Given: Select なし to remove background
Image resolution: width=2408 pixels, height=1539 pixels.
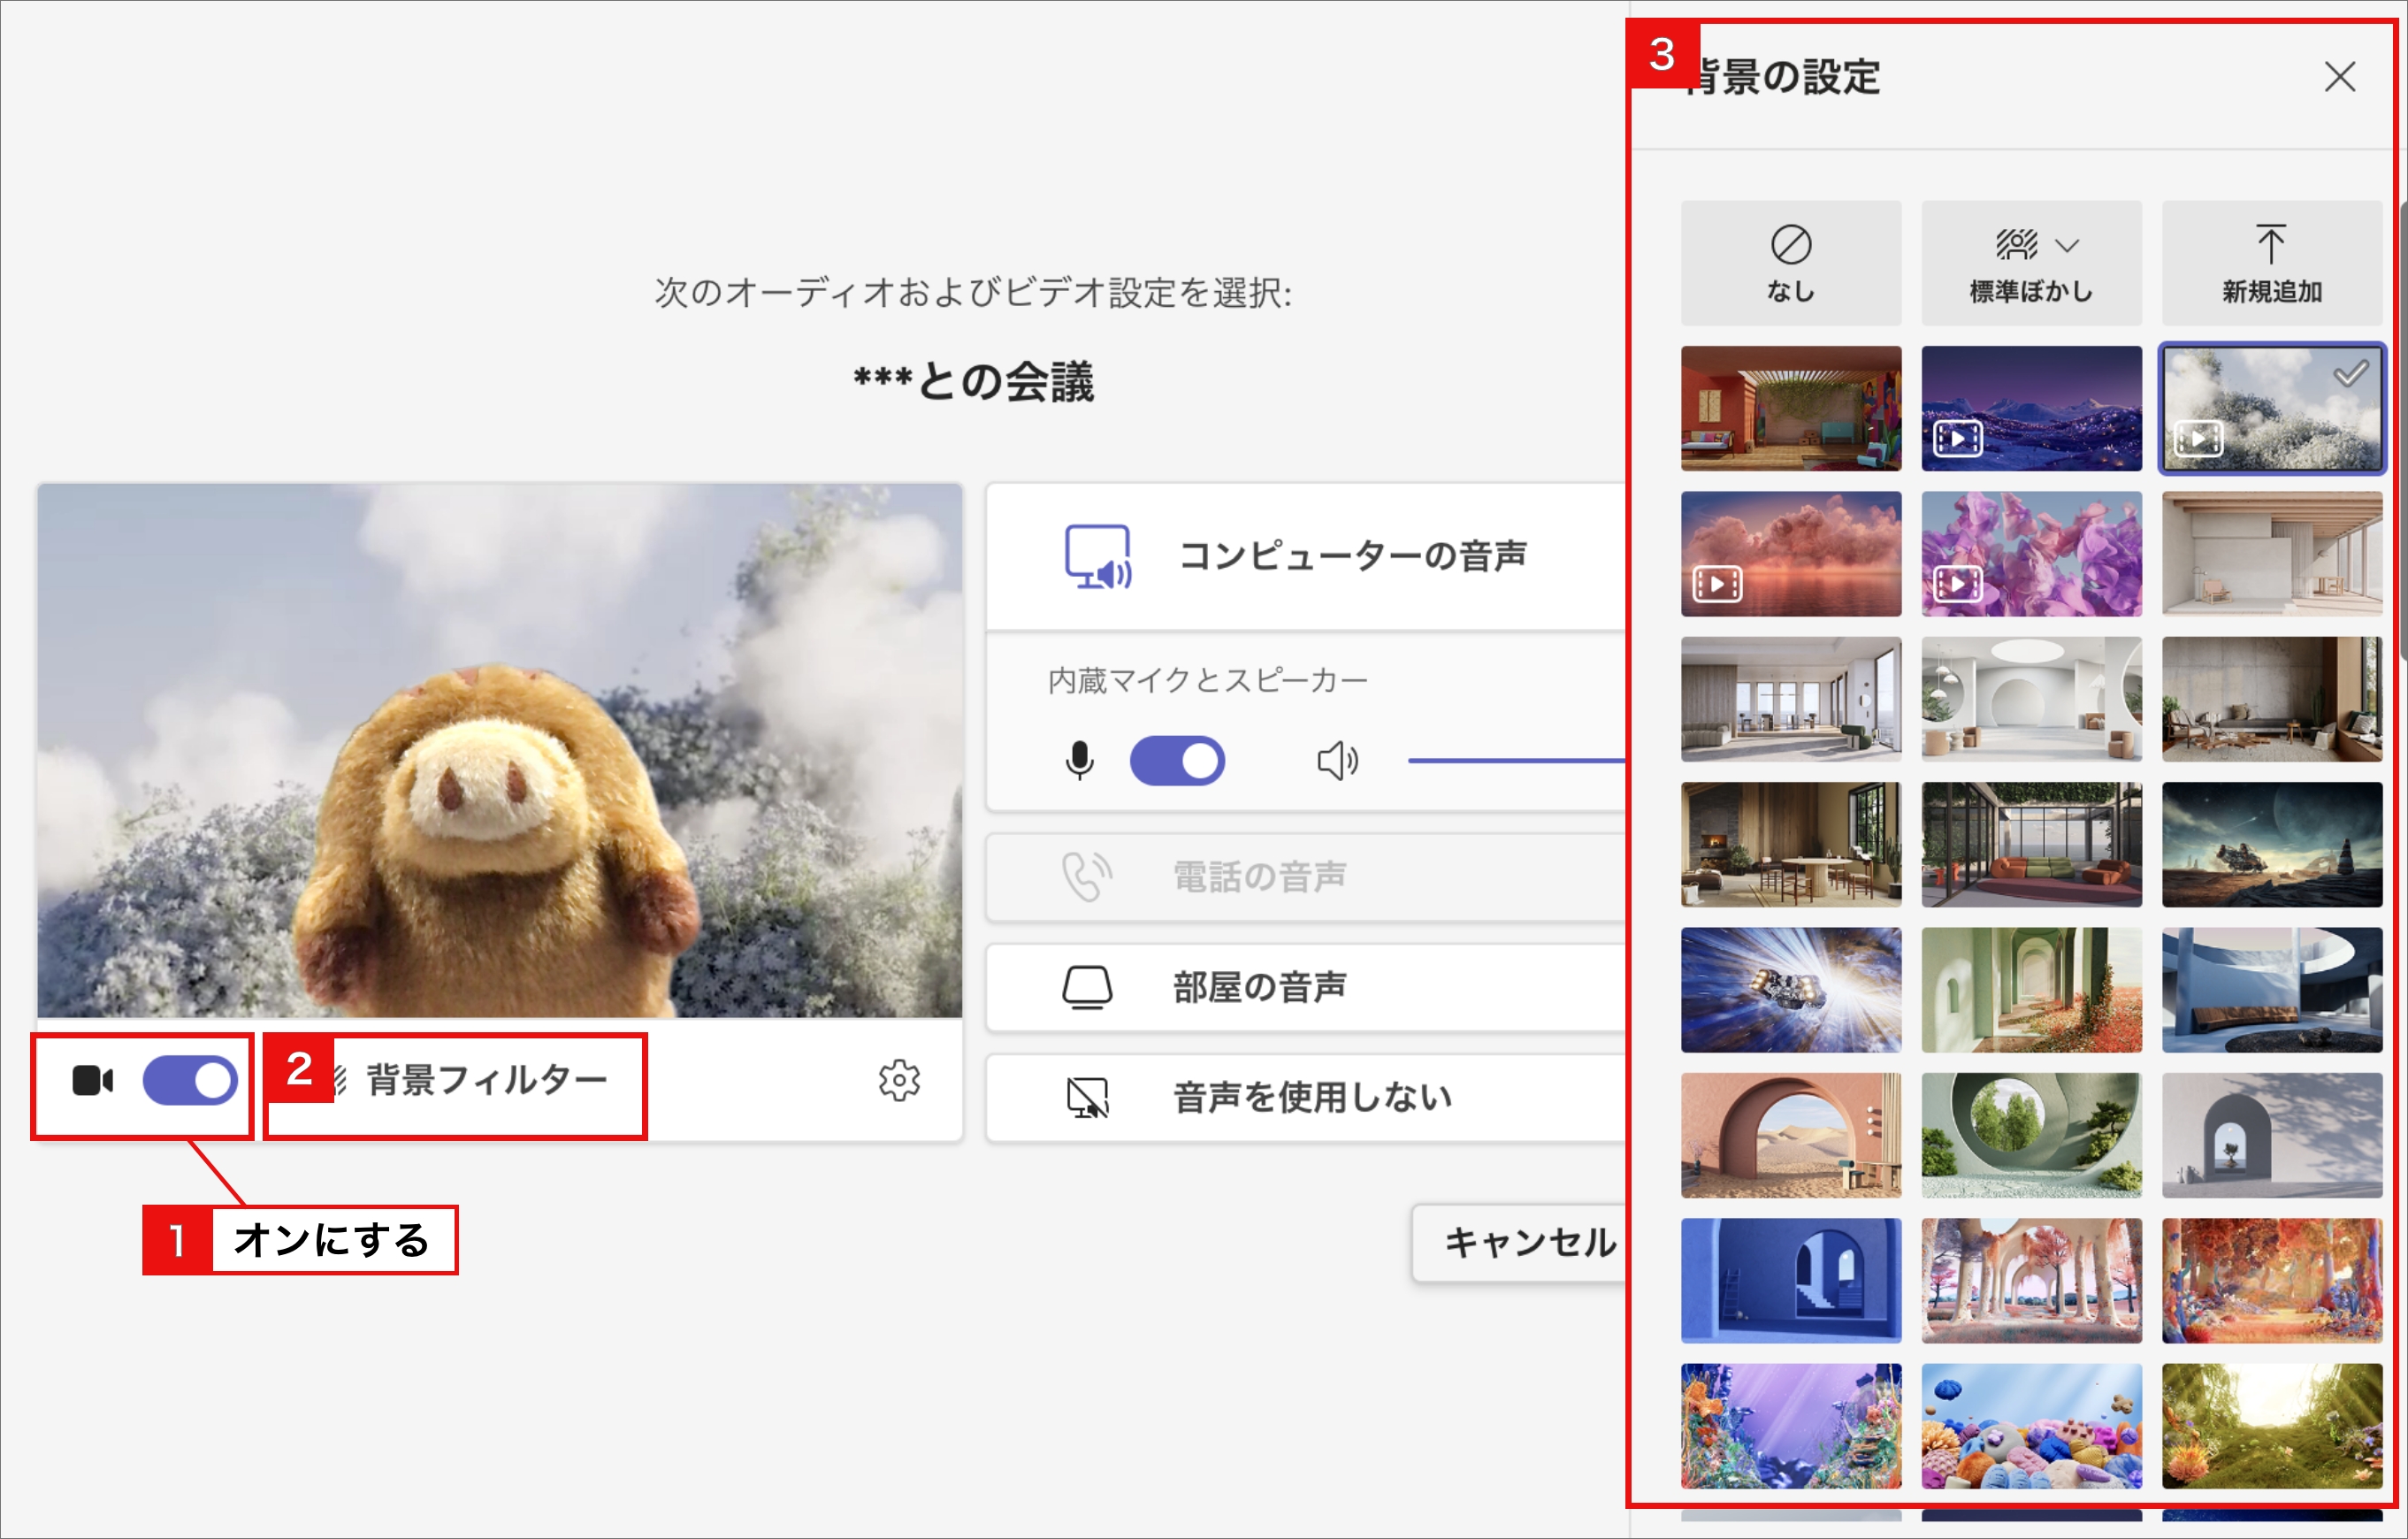Looking at the screenshot, I should pyautogui.click(x=1791, y=263).
